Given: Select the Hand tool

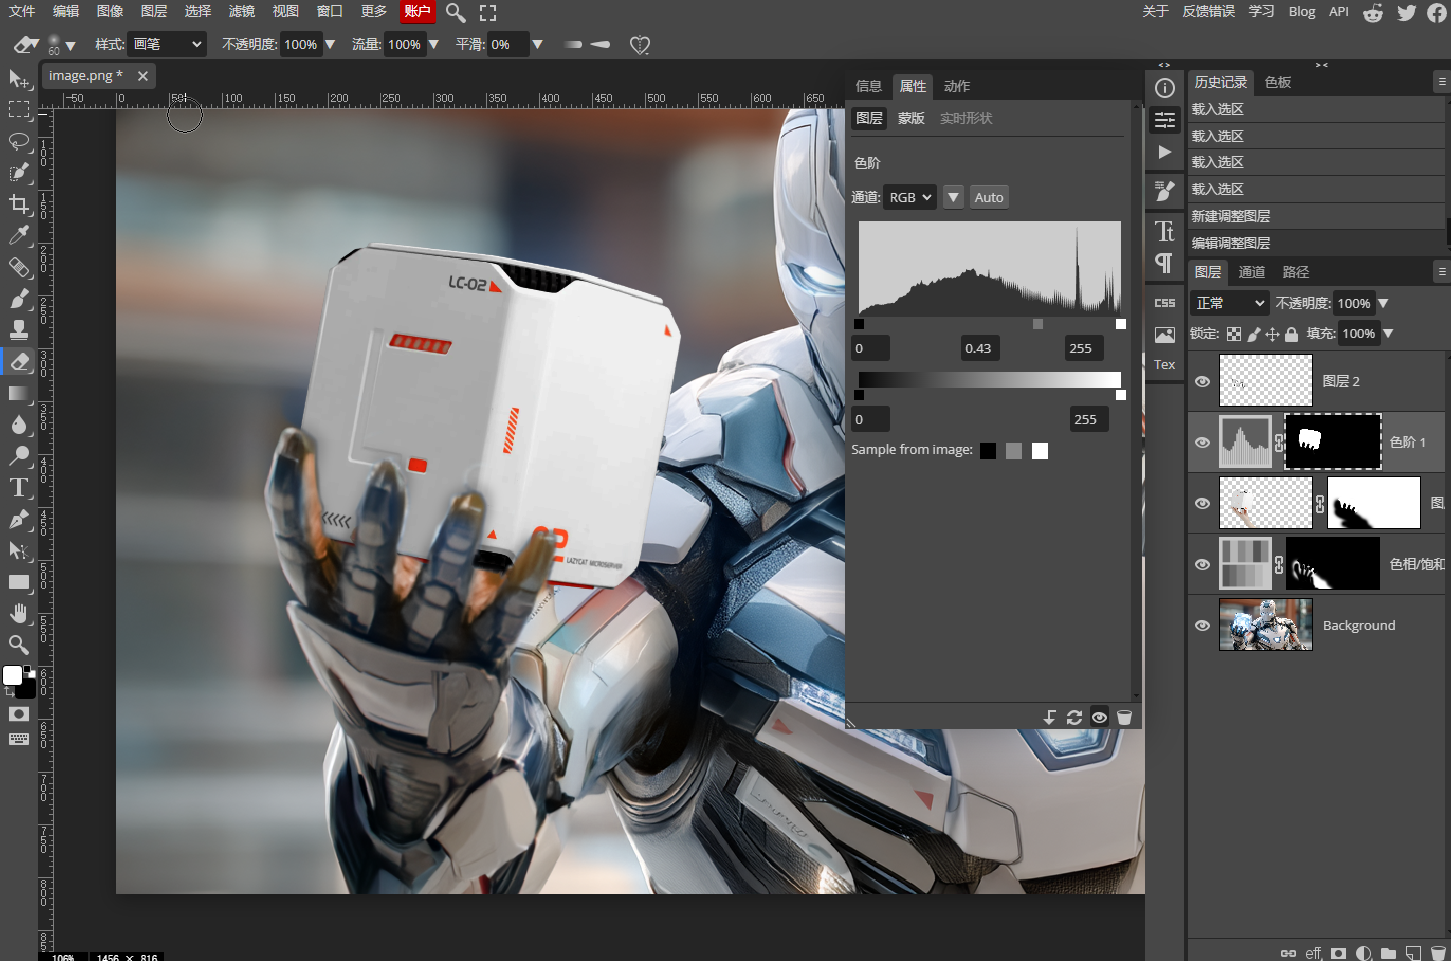Looking at the screenshot, I should 19,613.
